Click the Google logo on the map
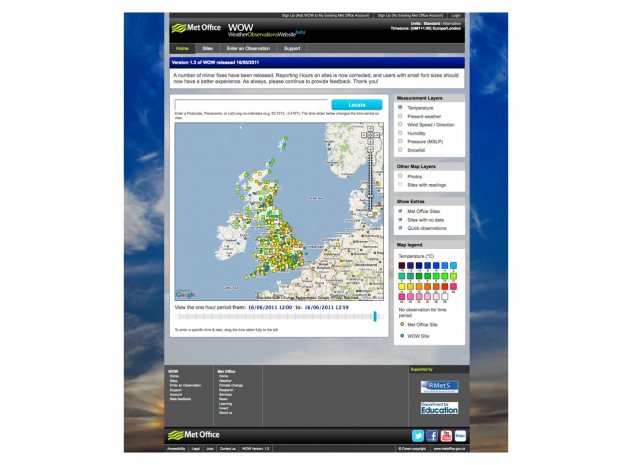Image resolution: width=630 pixels, height=465 pixels. click(185, 295)
